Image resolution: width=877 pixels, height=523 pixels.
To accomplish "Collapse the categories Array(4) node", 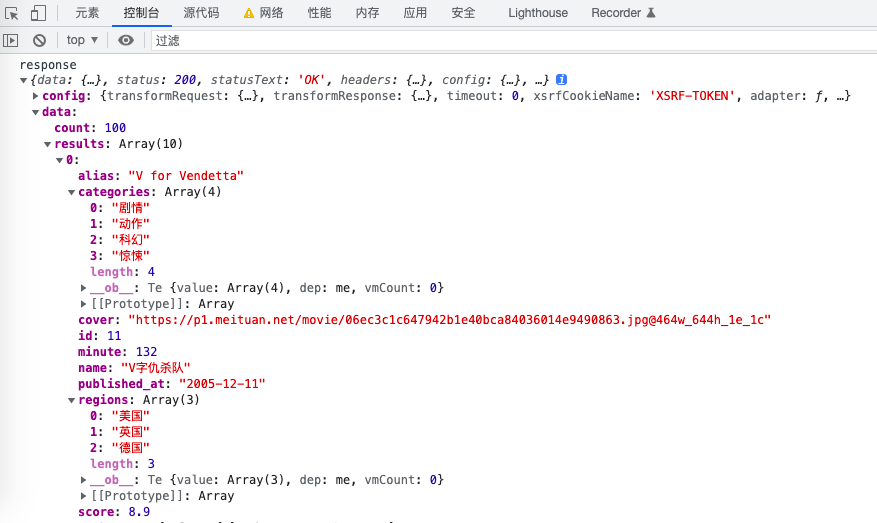I will [x=72, y=192].
